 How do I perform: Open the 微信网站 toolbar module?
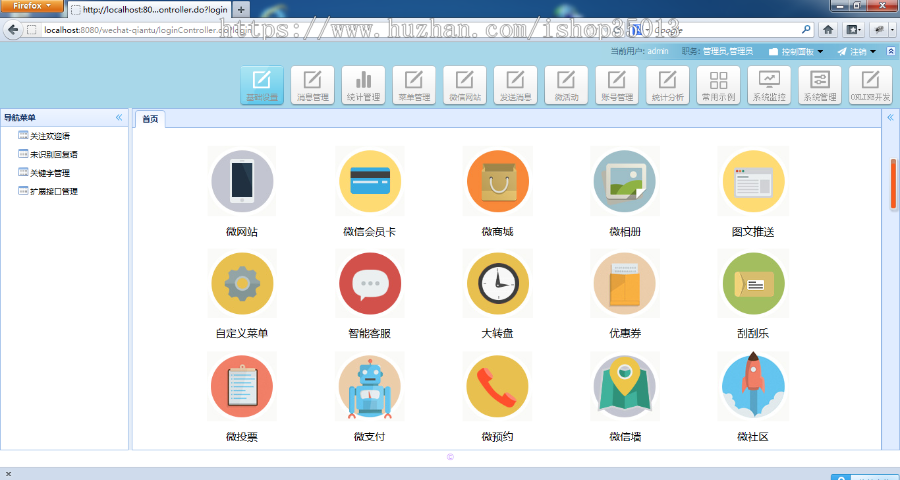[x=465, y=85]
